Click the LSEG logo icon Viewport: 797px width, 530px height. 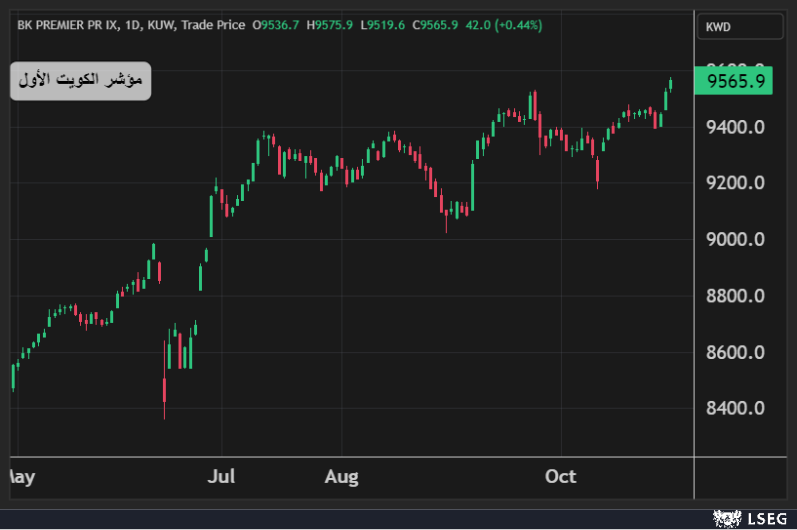724,517
